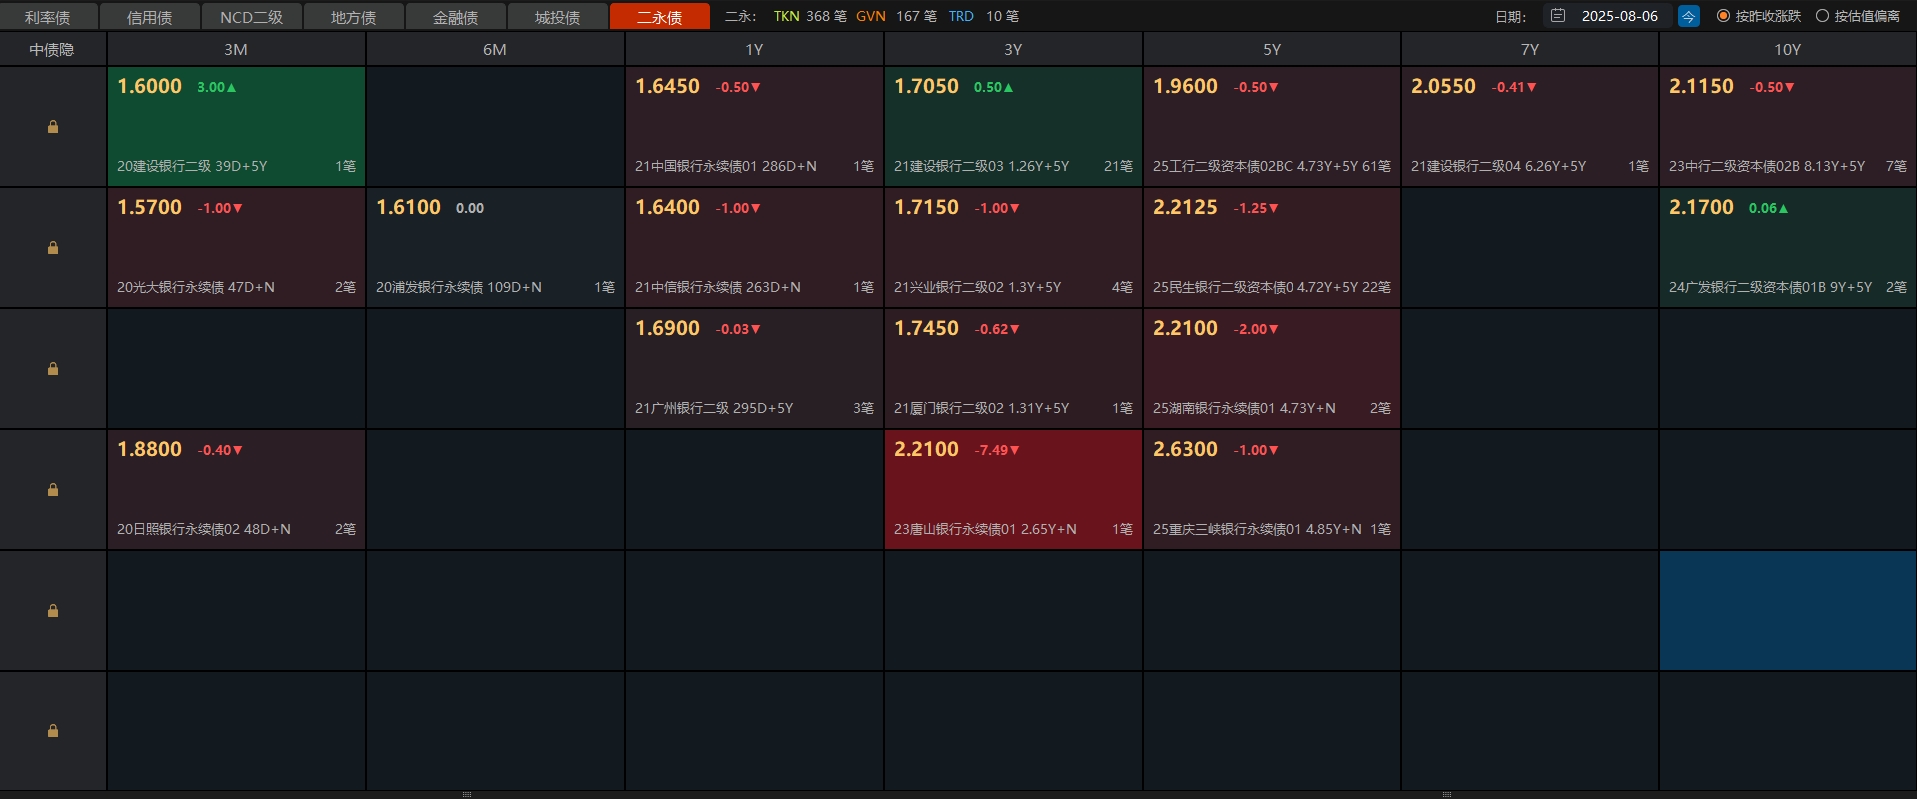This screenshot has height=799, width=1917.
Task: Click the 中债隐 header cell
Action: (52, 49)
